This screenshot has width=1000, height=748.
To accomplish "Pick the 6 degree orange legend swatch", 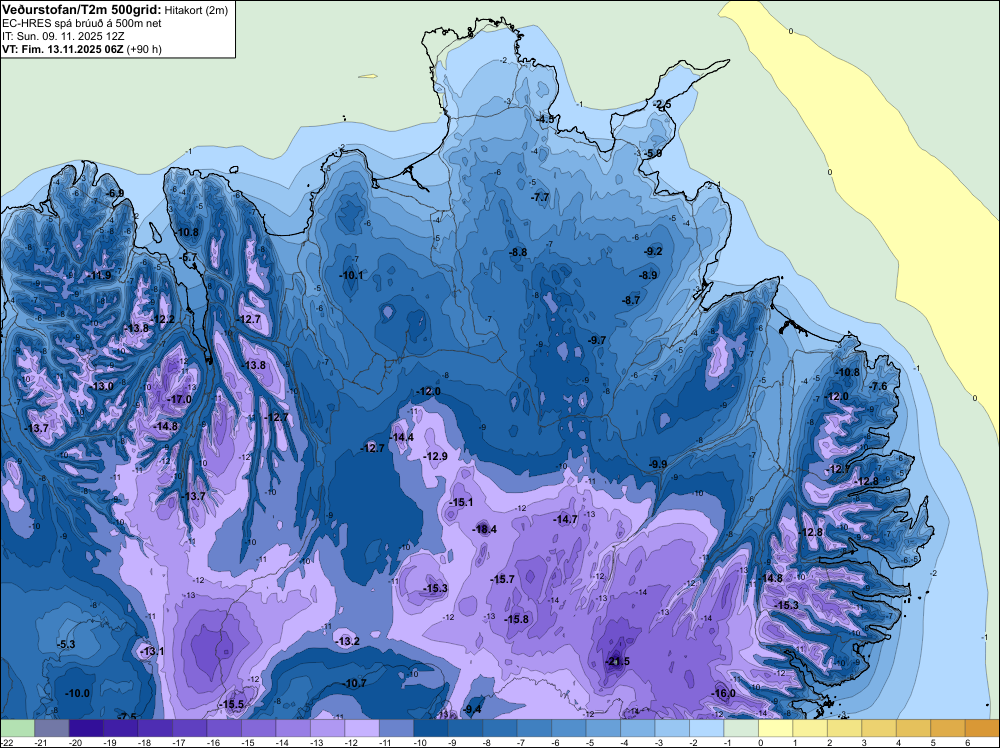I will point(982,728).
